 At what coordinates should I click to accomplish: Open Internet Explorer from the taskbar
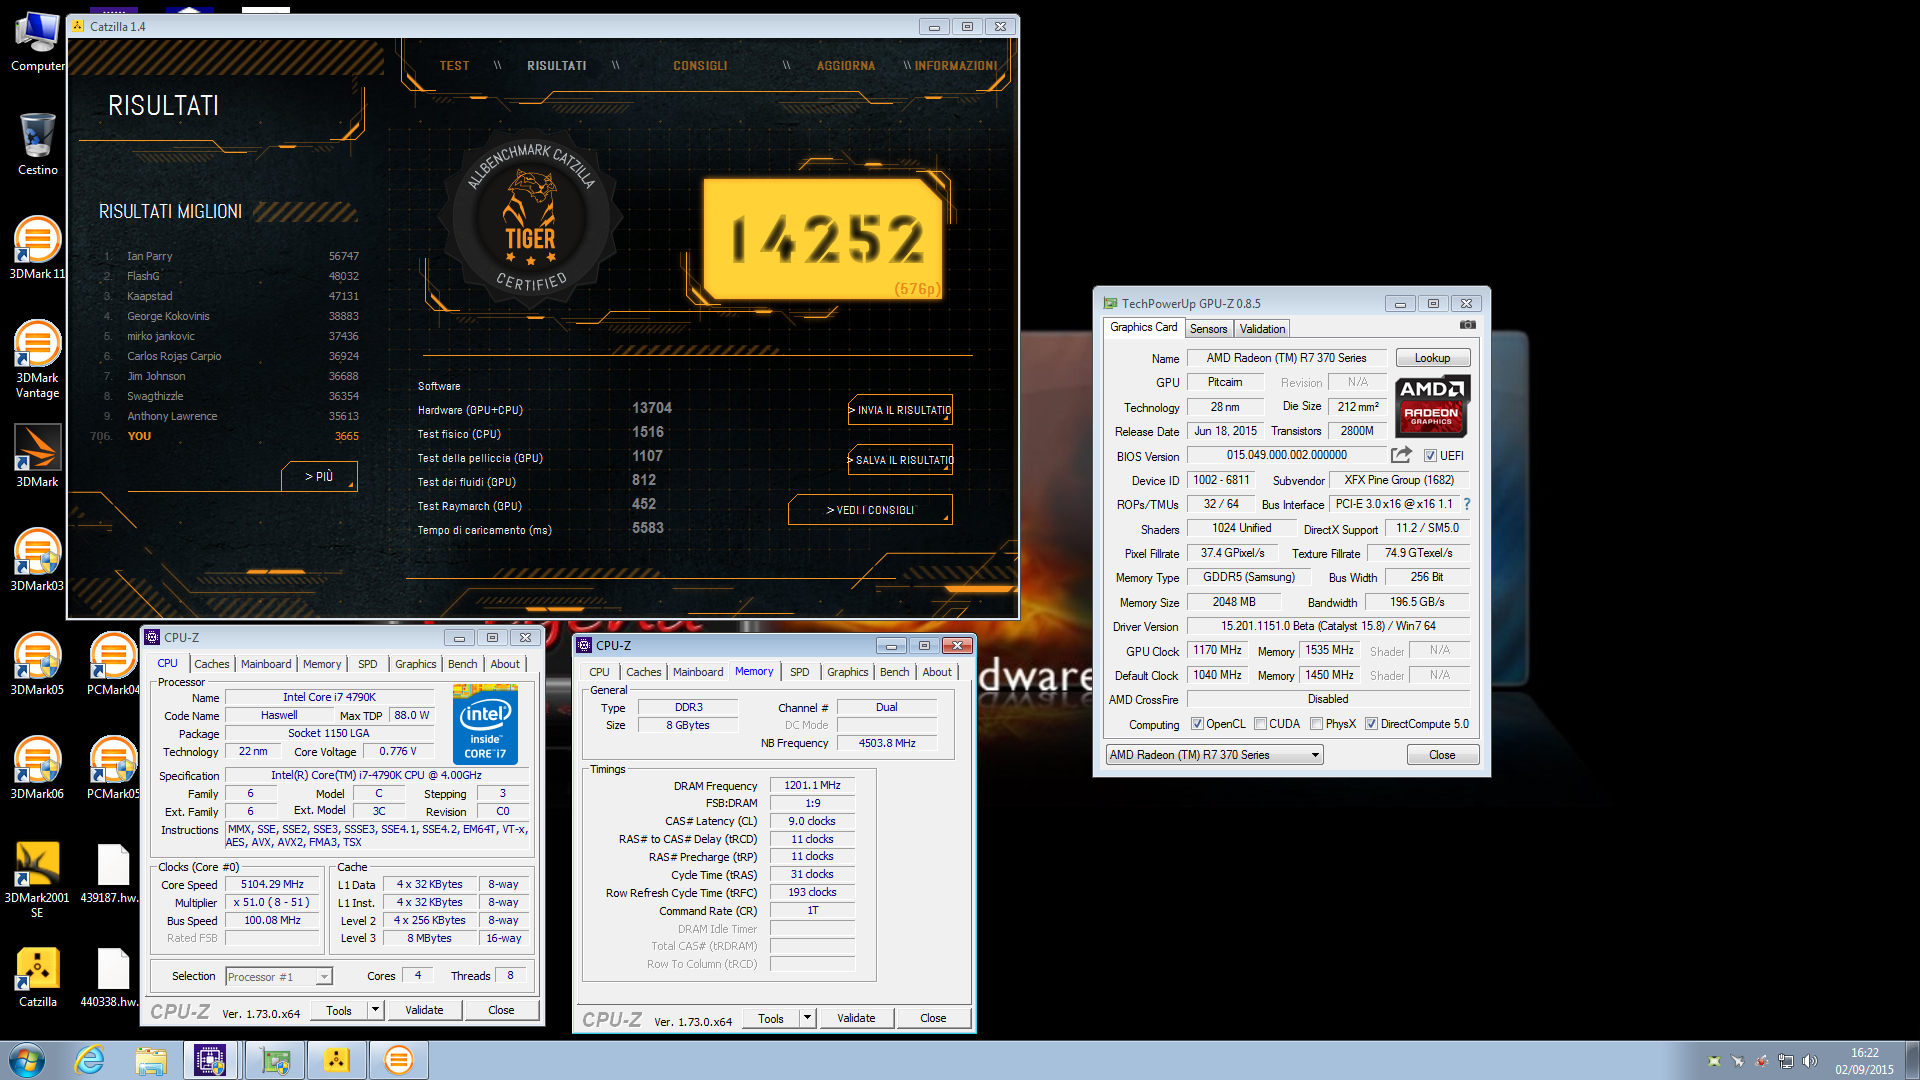(90, 1060)
